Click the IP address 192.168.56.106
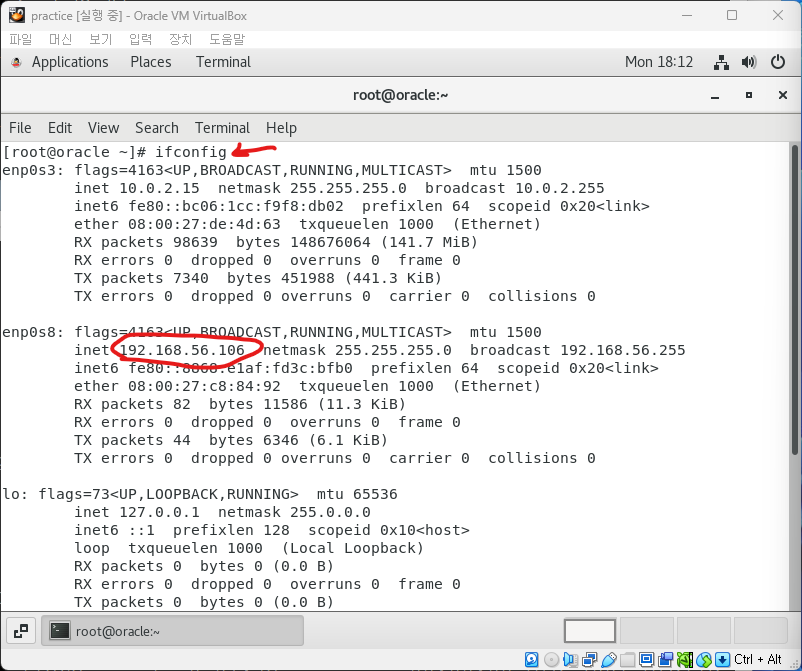Image resolution: width=802 pixels, height=671 pixels. point(182,350)
